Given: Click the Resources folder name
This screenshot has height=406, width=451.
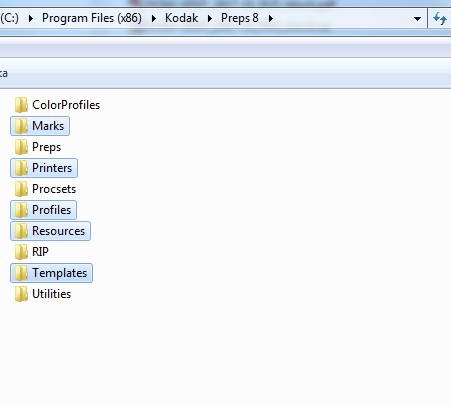Looking at the screenshot, I should (59, 231).
